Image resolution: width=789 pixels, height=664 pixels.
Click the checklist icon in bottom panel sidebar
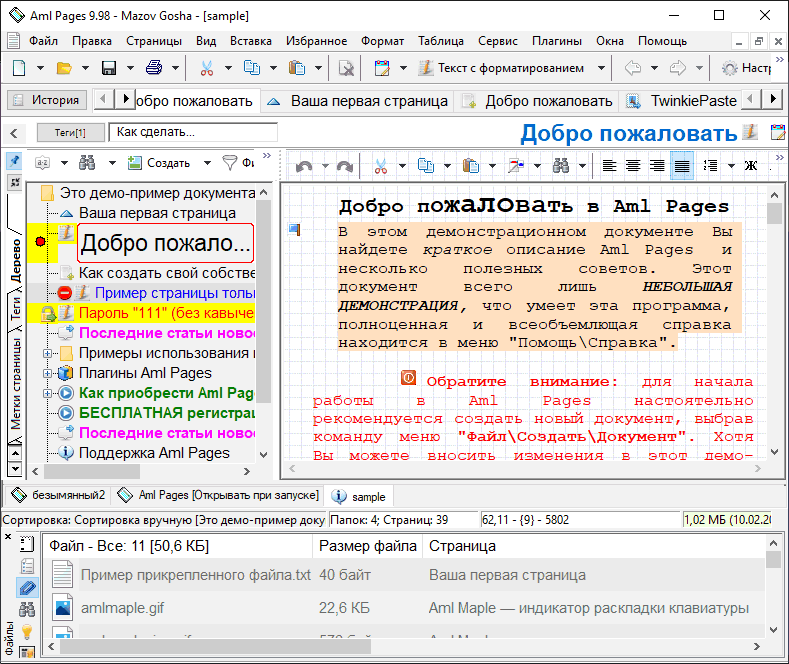[x=27, y=565]
